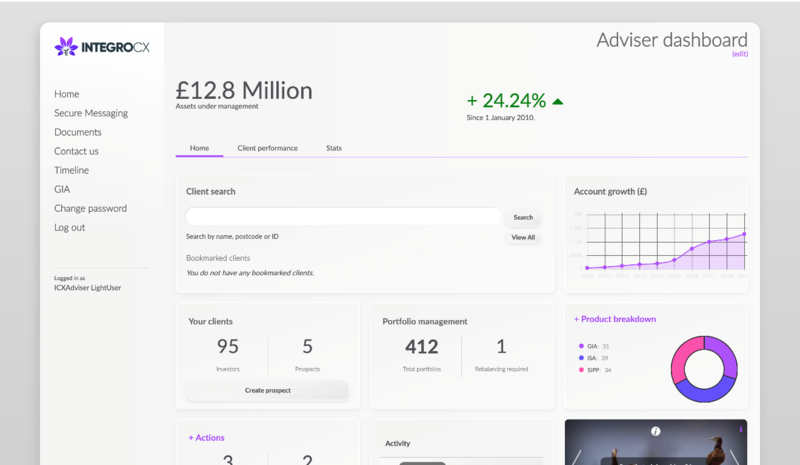
Task: Open Contact us page
Action: click(77, 151)
